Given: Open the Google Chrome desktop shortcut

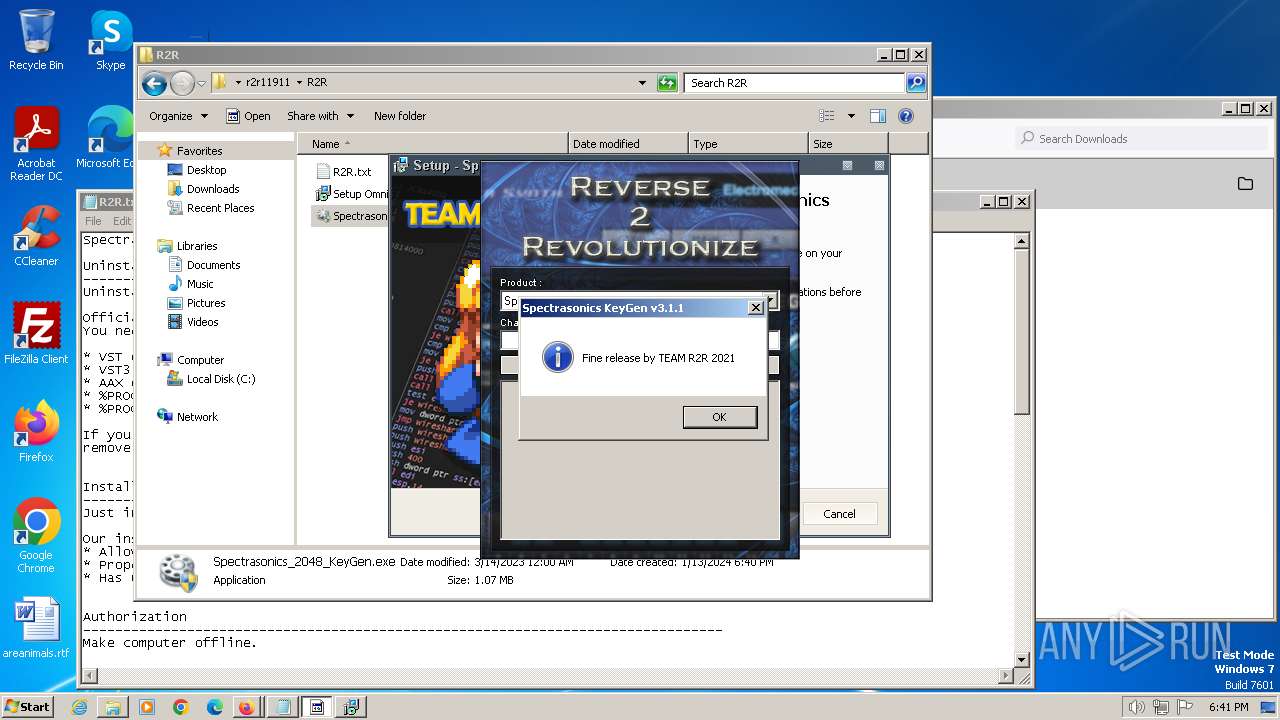Looking at the screenshot, I should [36, 536].
